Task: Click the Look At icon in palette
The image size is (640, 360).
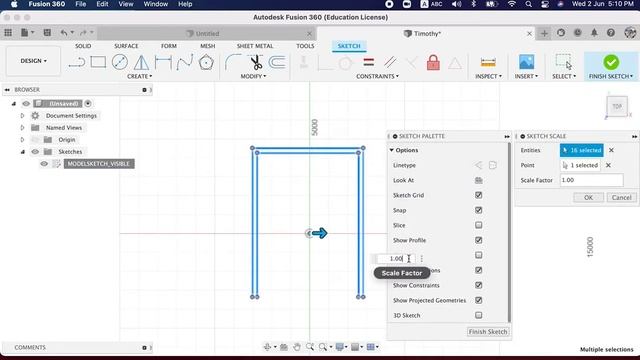Action: 478,180
